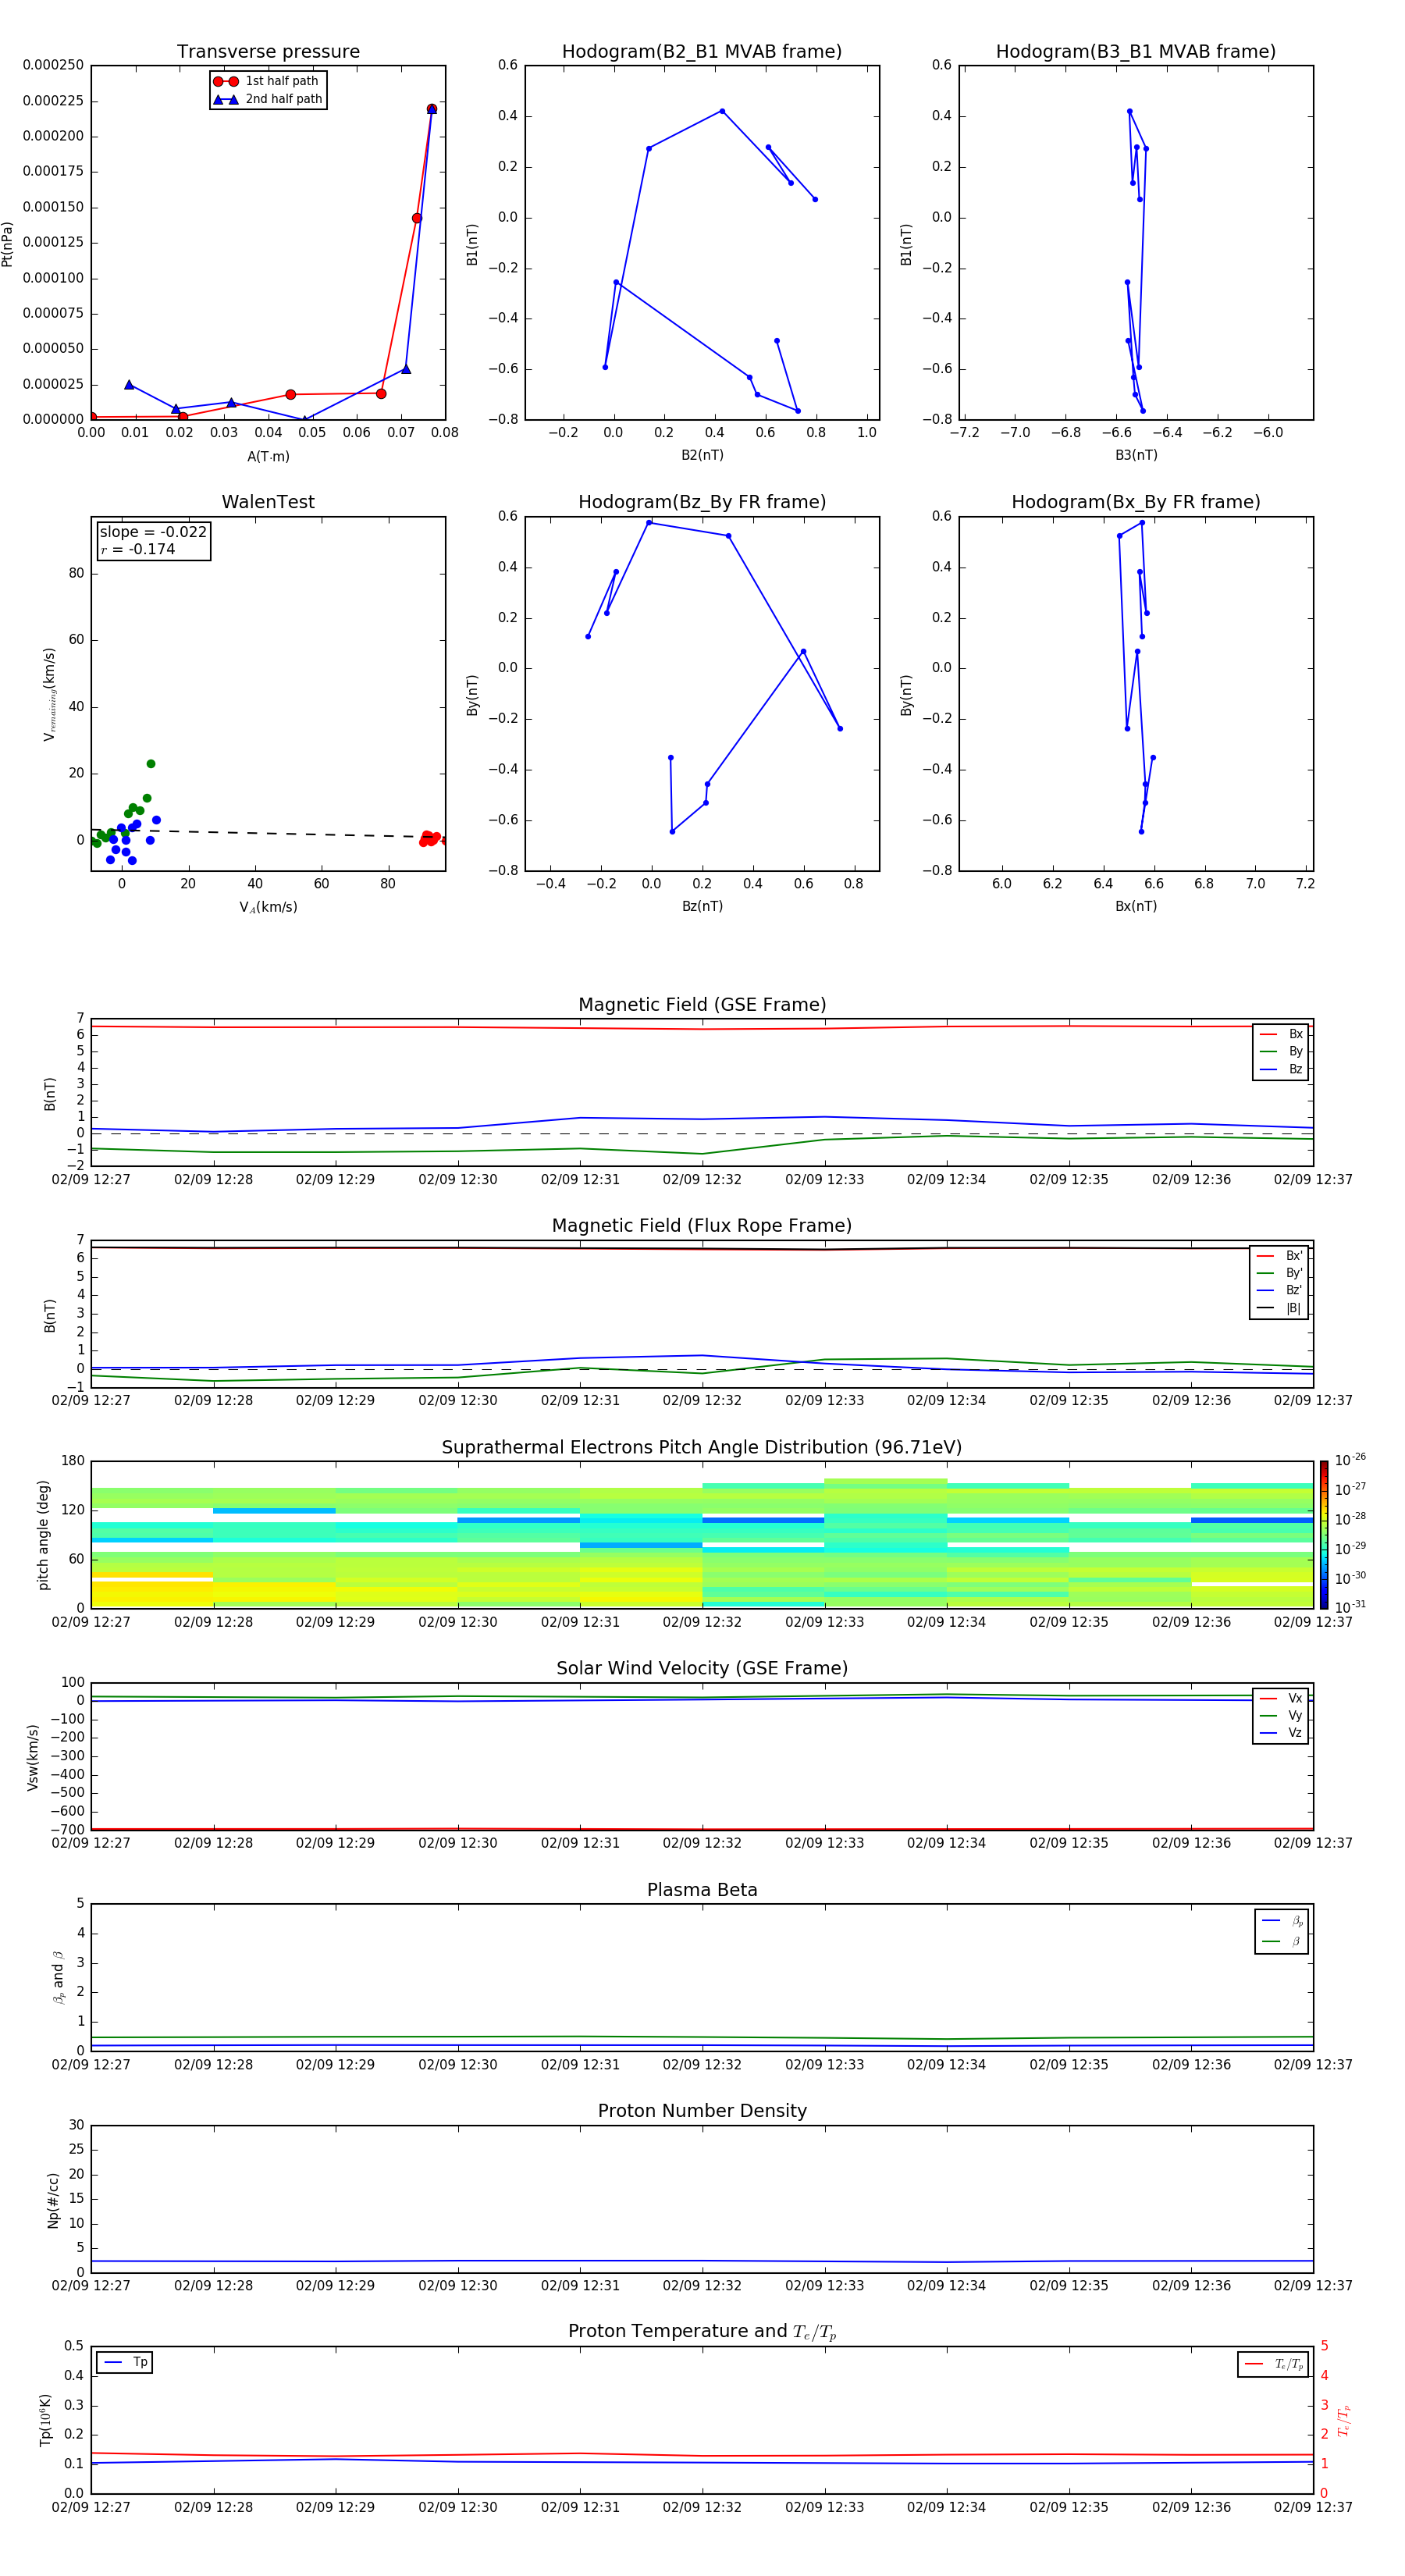The height and width of the screenshot is (2576, 1405).
Task: Click the 'B2(nT)' x-axis label
Action: (x=702, y=455)
